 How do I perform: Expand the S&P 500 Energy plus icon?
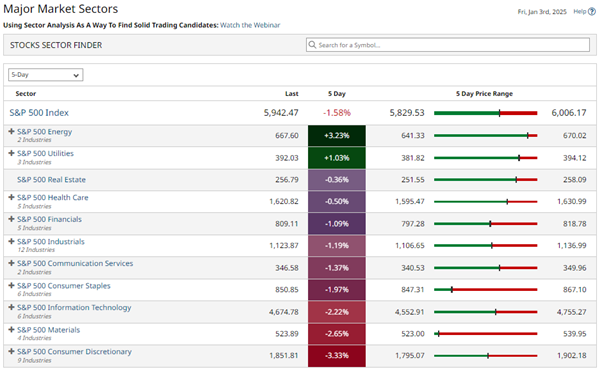12,131
